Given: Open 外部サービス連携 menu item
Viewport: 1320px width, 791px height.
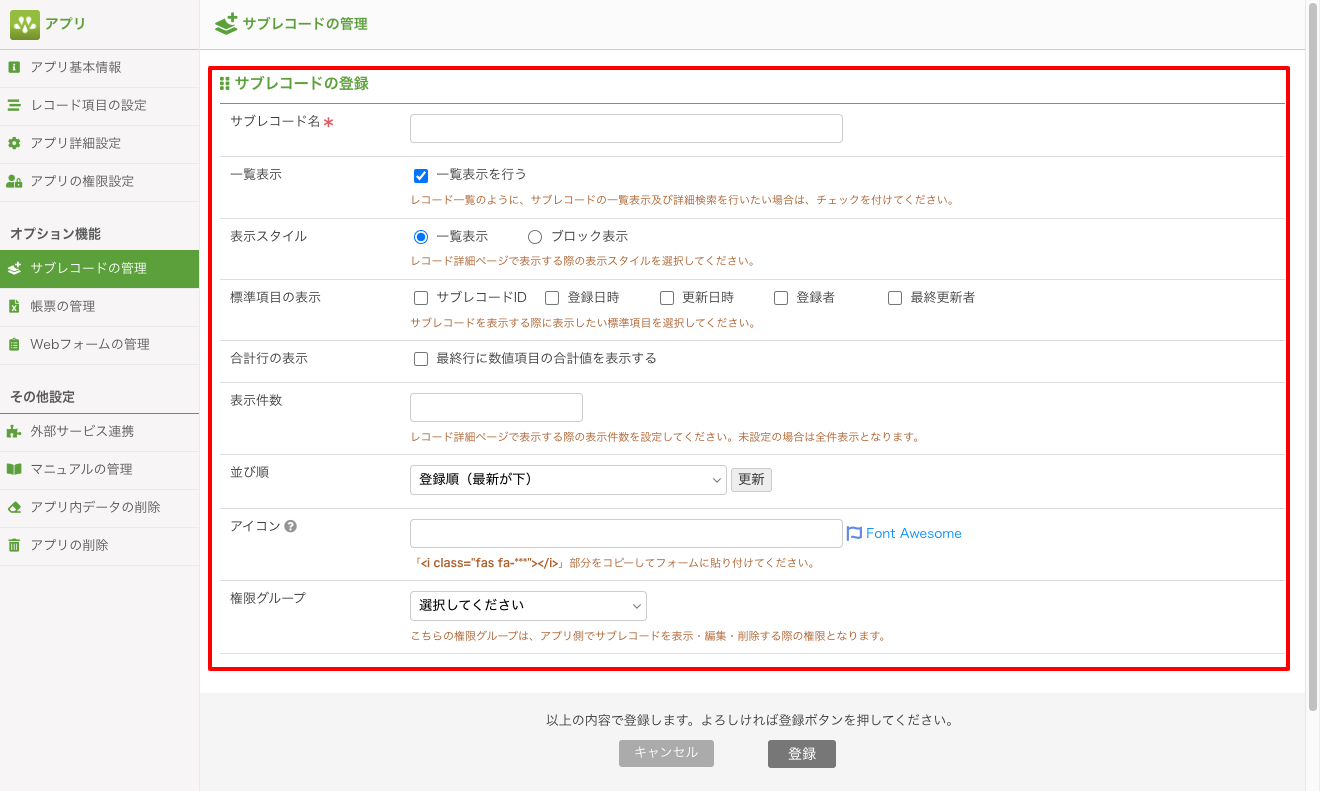Looking at the screenshot, I should click(99, 431).
